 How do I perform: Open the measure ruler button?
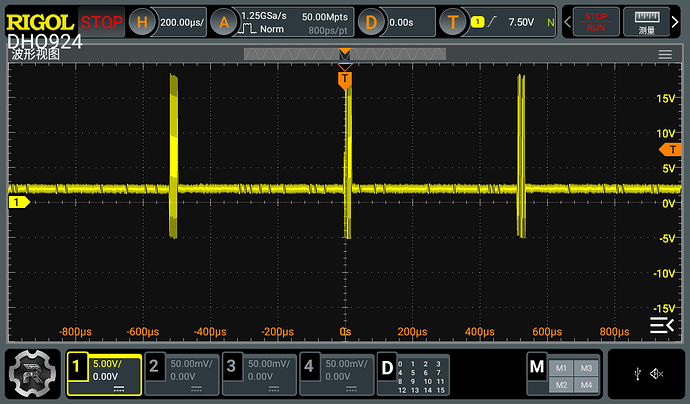[646, 22]
